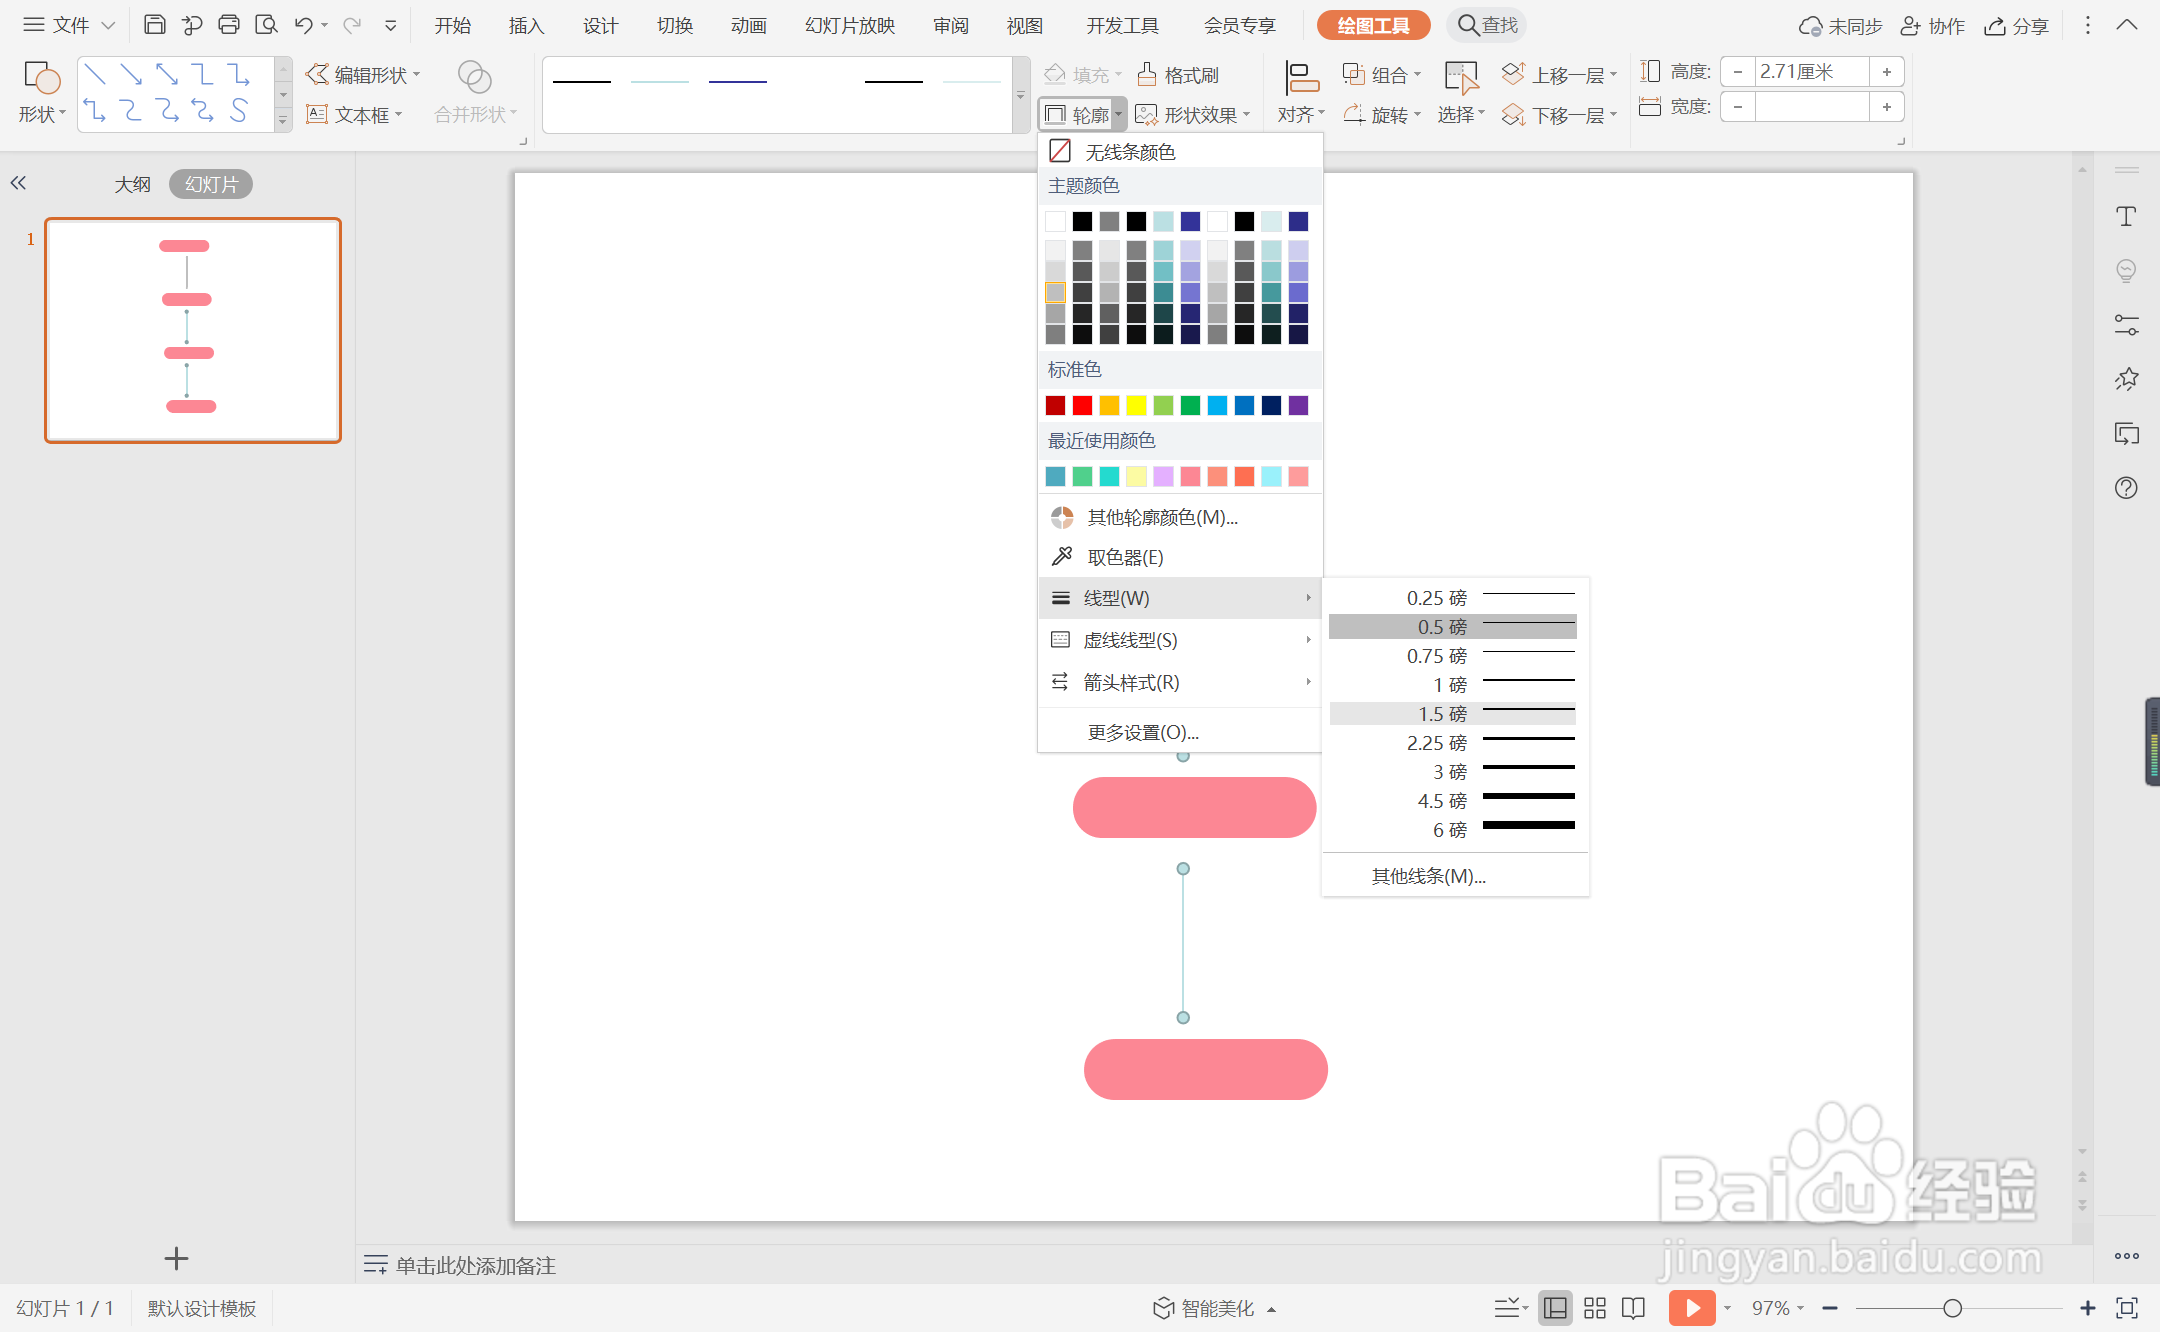Click 其他线条 more lines option
This screenshot has height=1332, width=2160.
tap(1428, 876)
